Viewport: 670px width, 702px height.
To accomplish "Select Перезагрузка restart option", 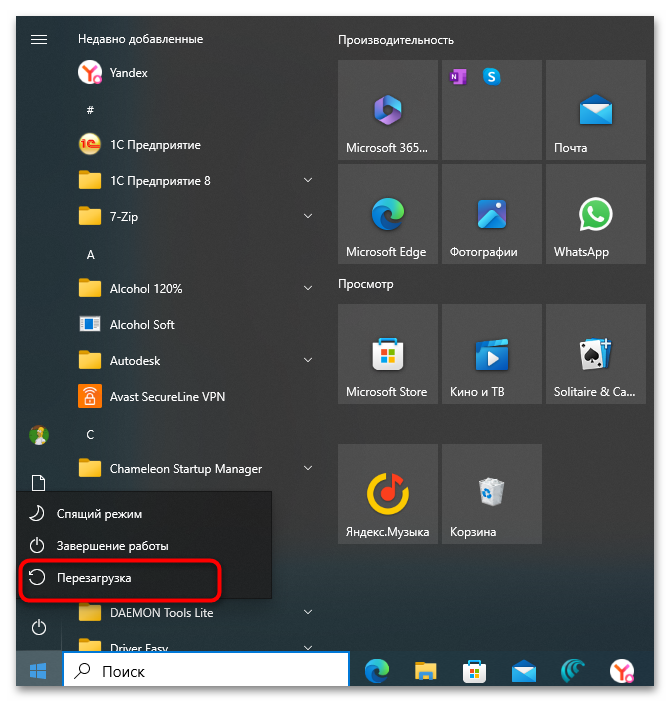I will pyautogui.click(x=144, y=578).
